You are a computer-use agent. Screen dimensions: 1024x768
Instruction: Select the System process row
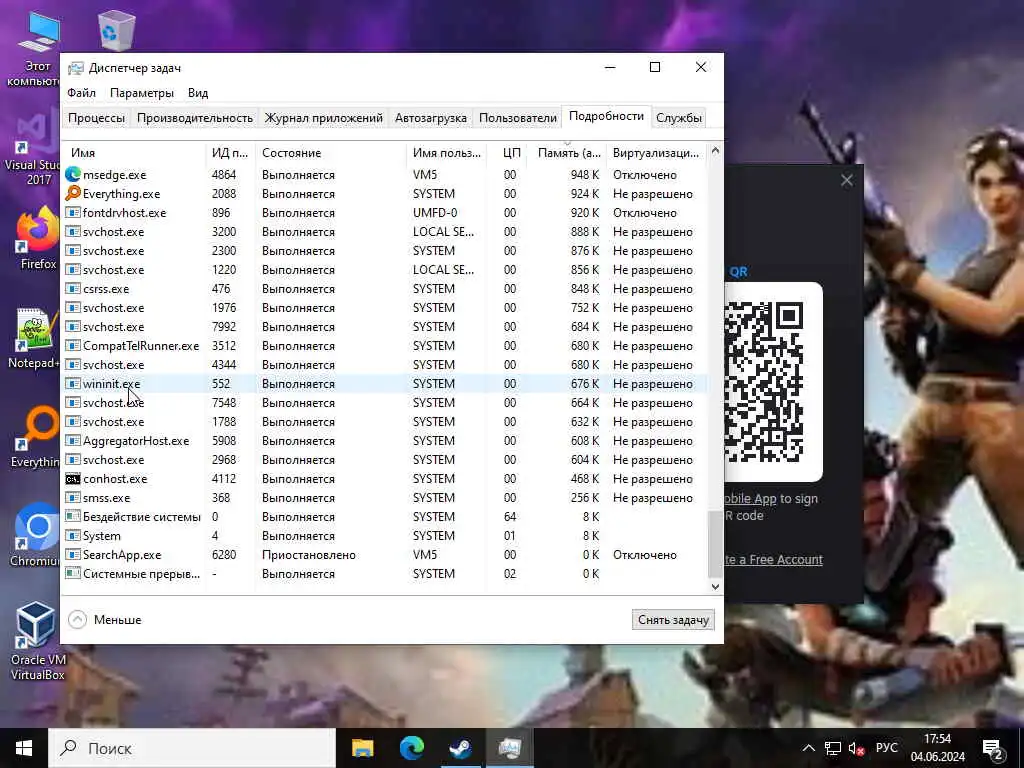[x=385, y=536]
